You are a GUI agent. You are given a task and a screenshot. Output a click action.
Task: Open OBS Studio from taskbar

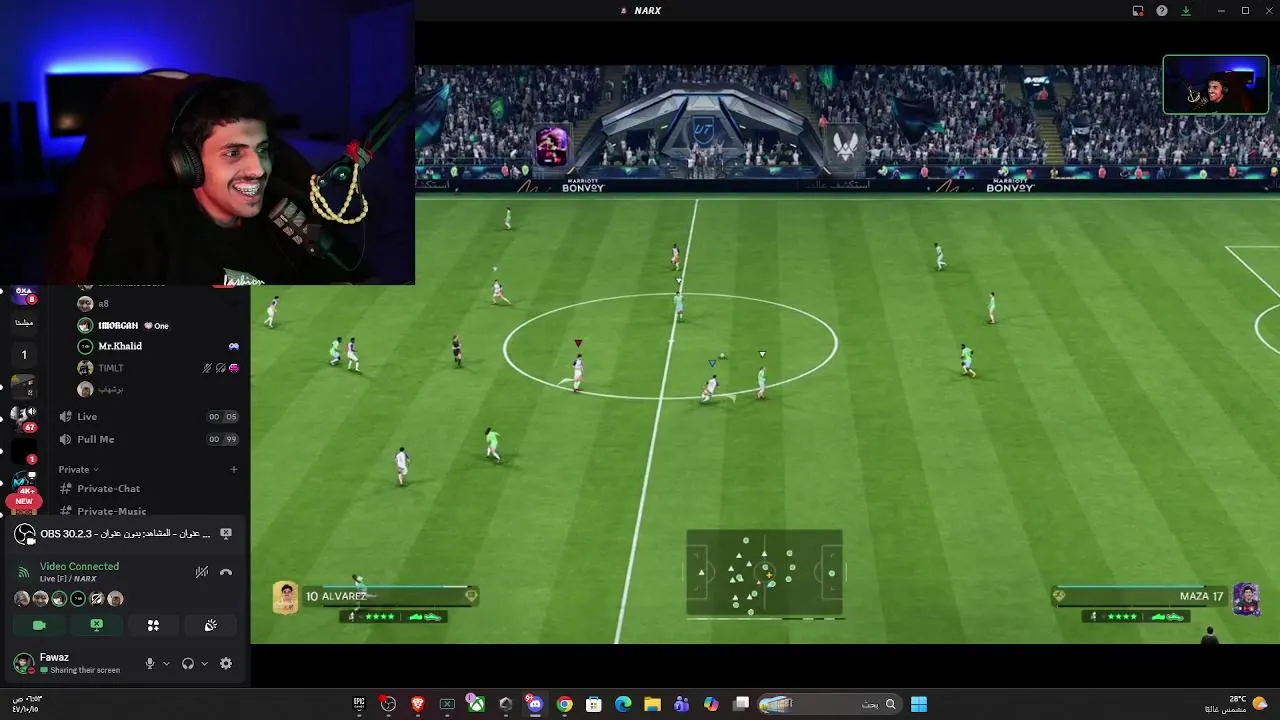[x=388, y=704]
